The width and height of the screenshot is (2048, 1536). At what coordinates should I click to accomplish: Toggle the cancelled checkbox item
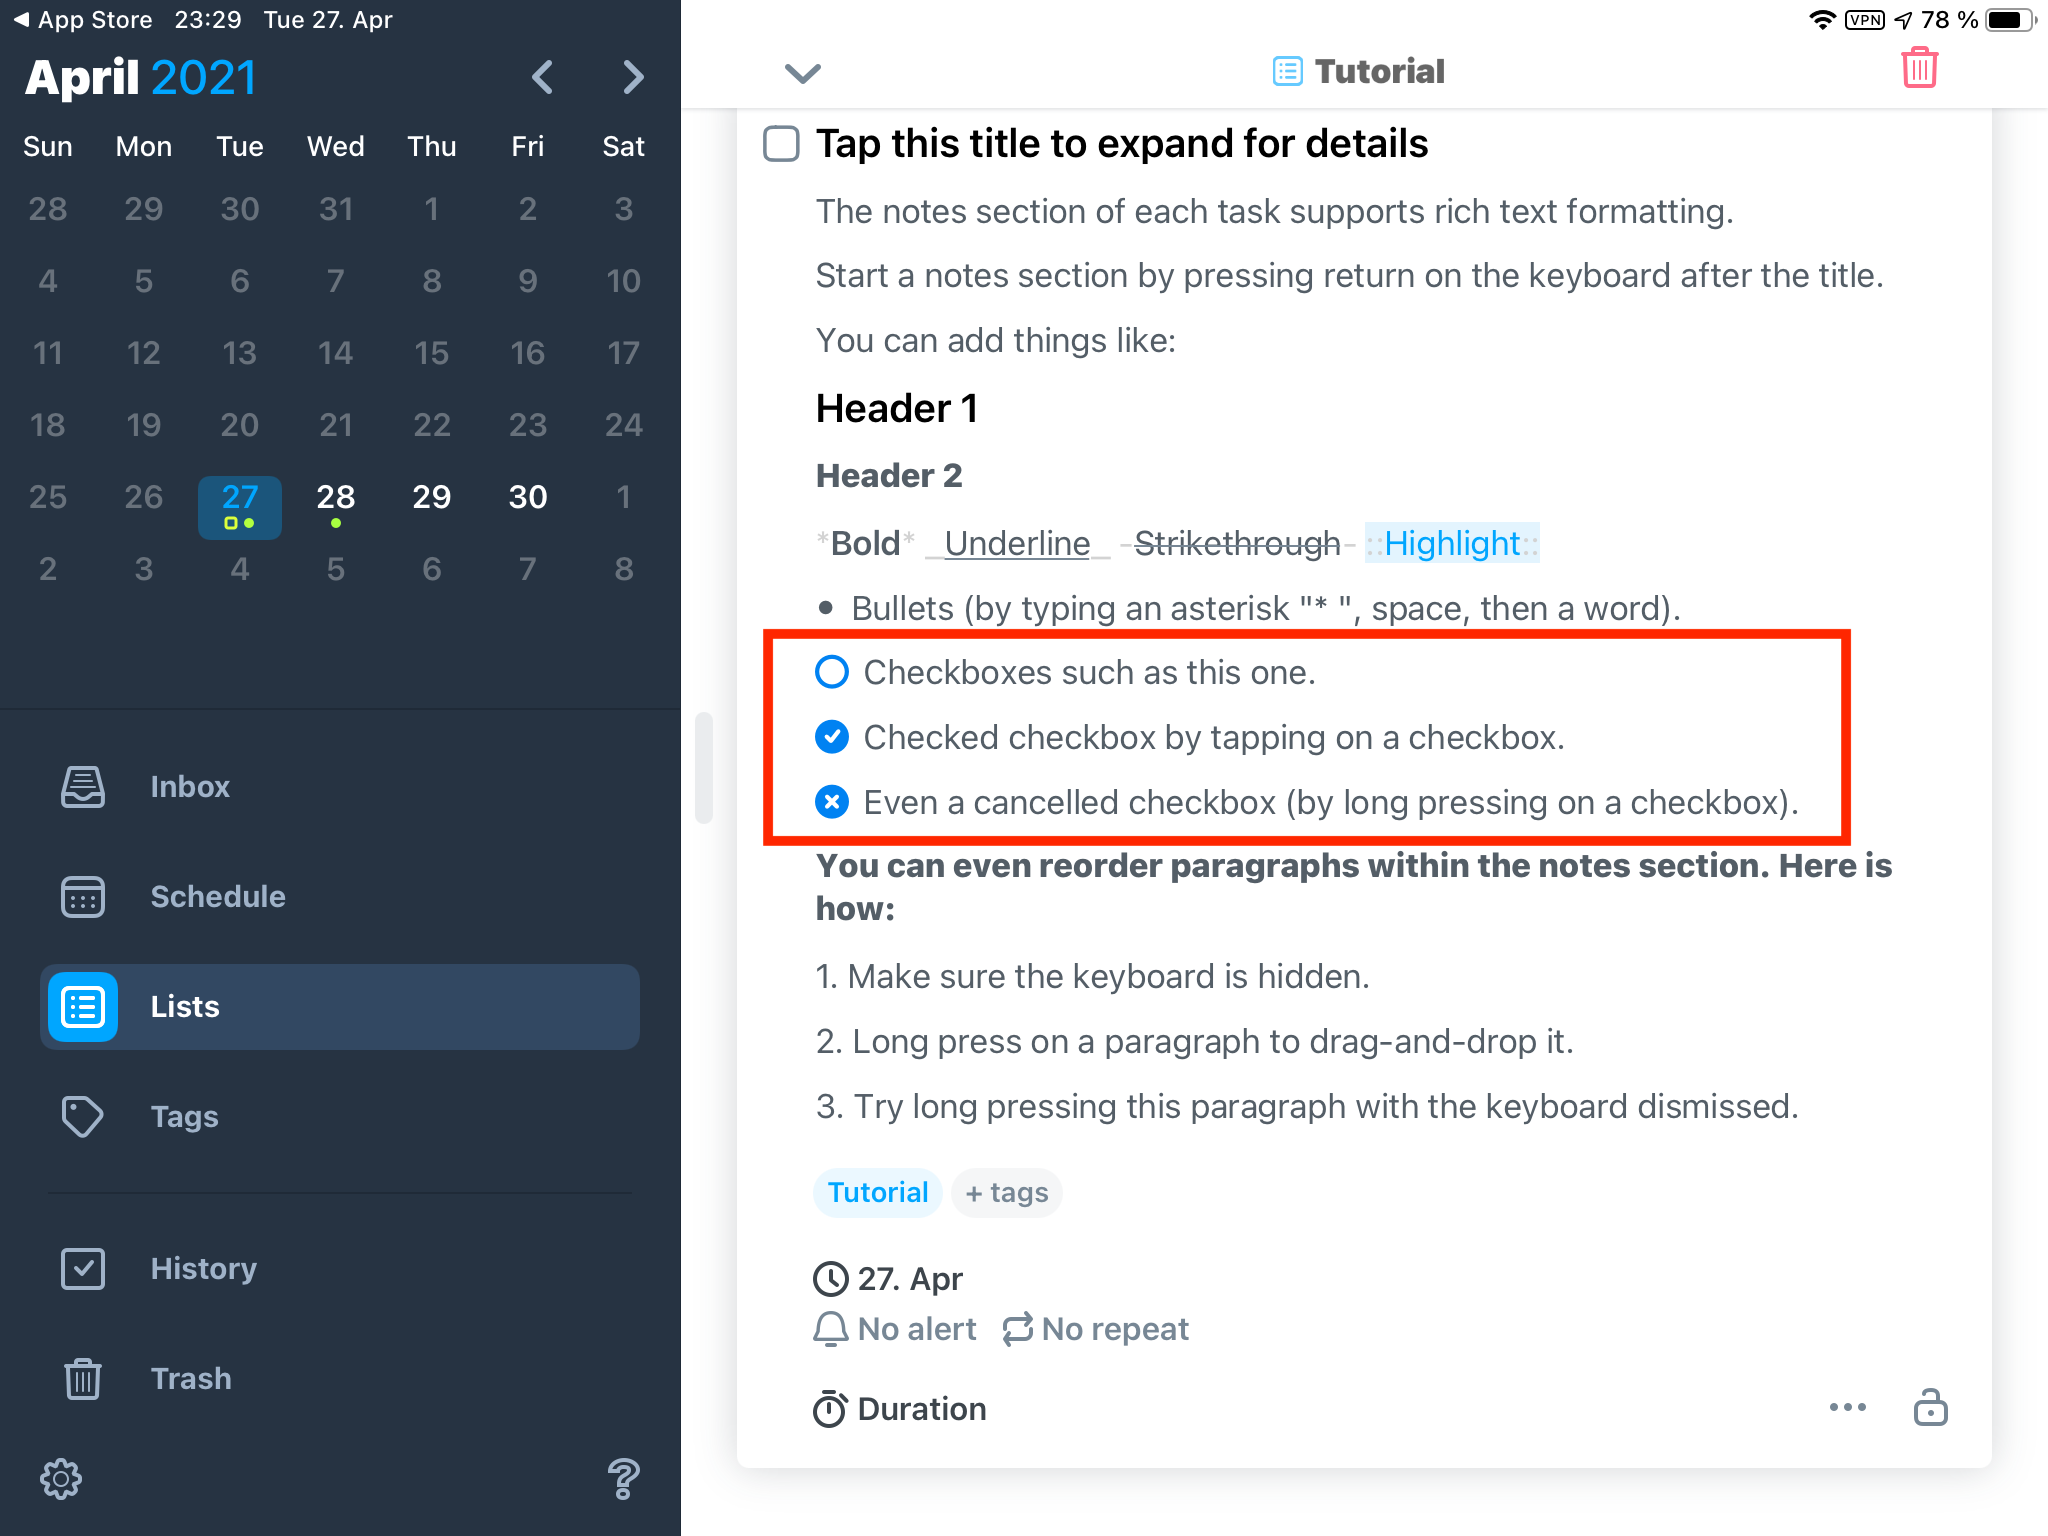tap(832, 802)
